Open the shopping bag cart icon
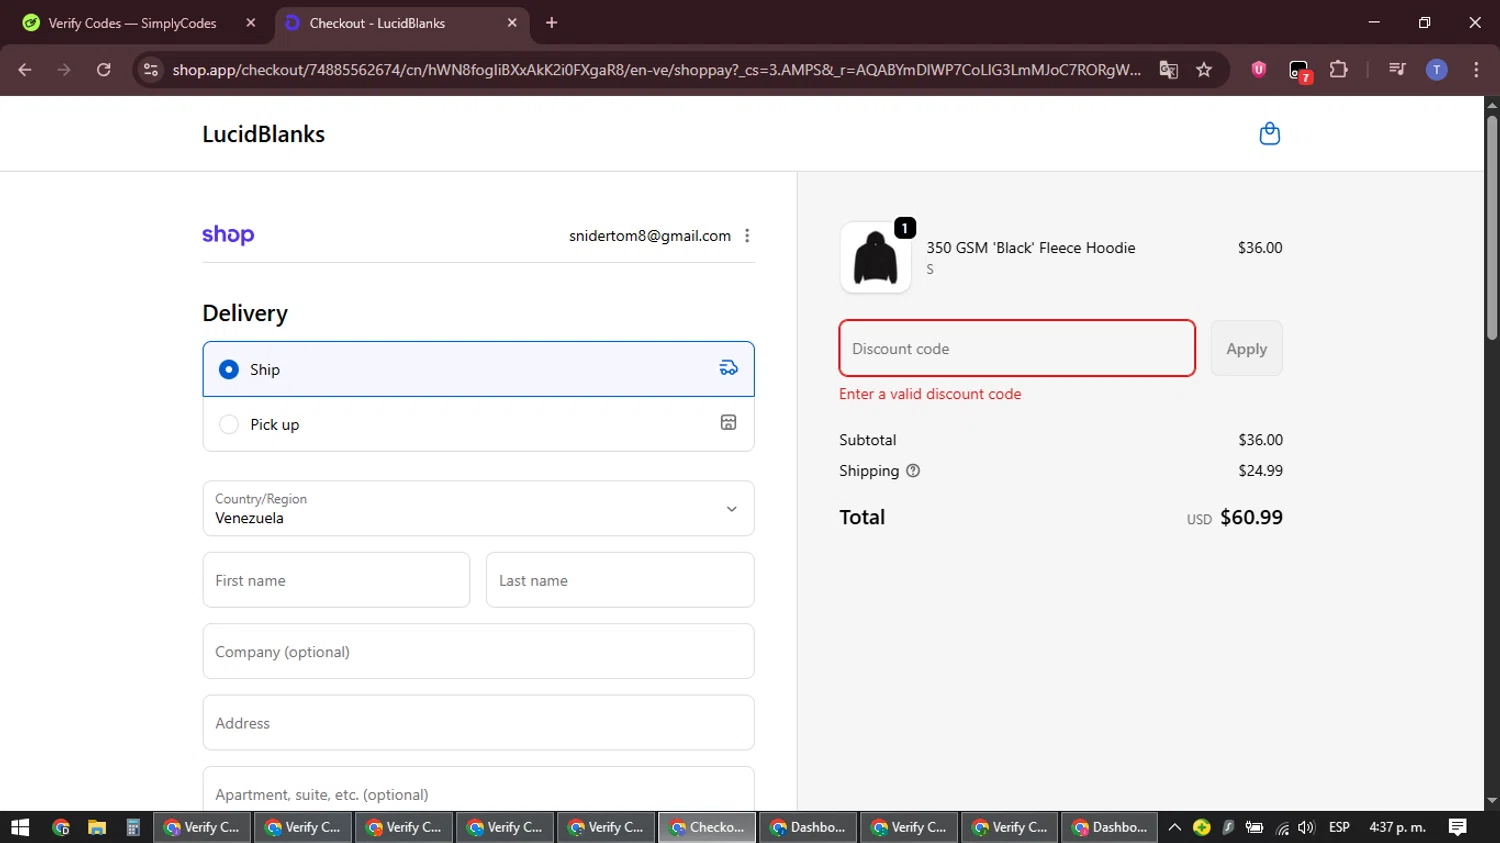The width and height of the screenshot is (1500, 843). pyautogui.click(x=1269, y=133)
